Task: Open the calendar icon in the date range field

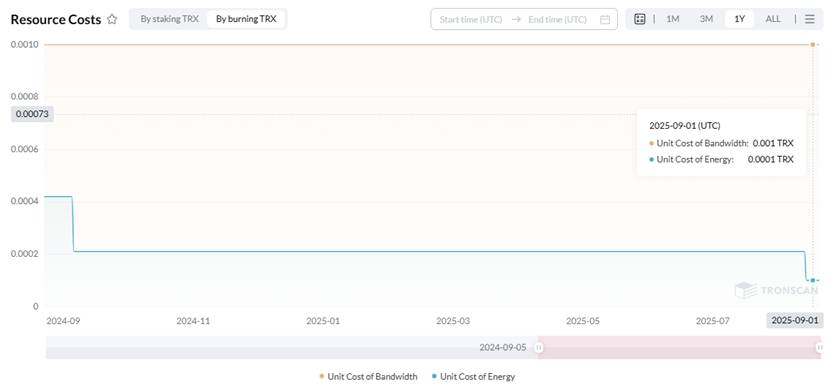Action: point(605,20)
